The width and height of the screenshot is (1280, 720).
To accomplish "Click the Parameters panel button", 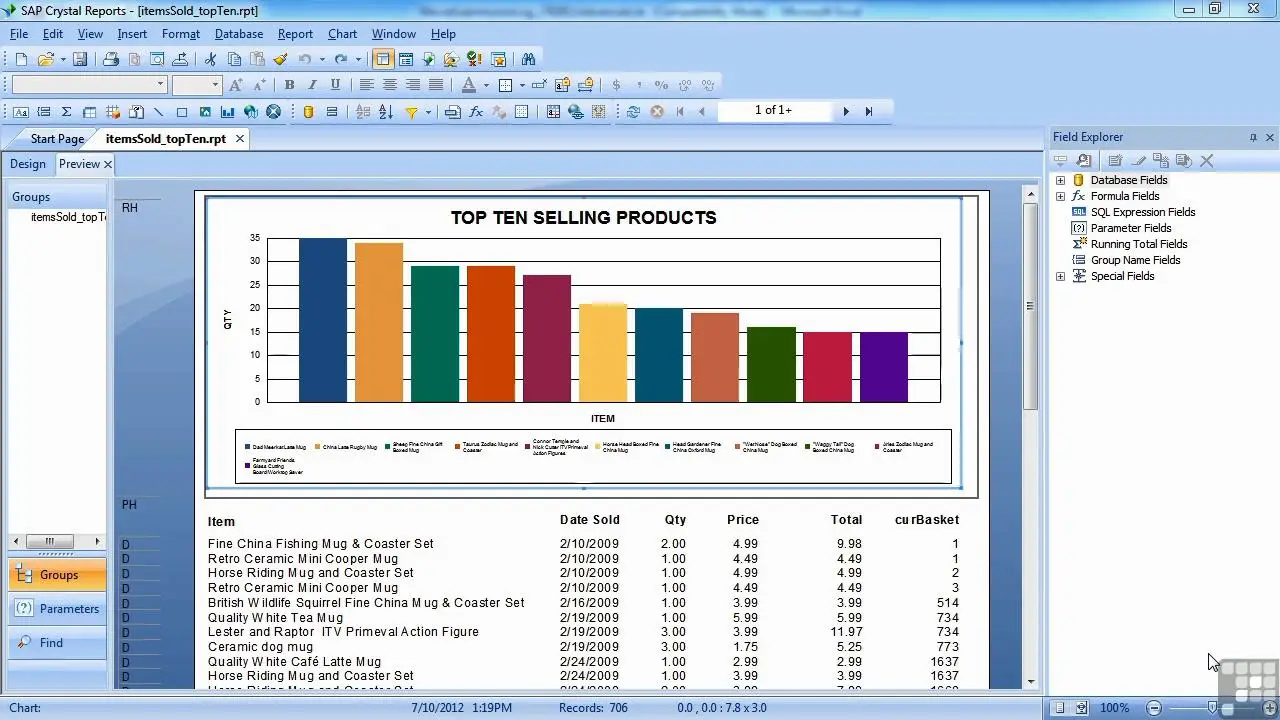I will point(57,609).
